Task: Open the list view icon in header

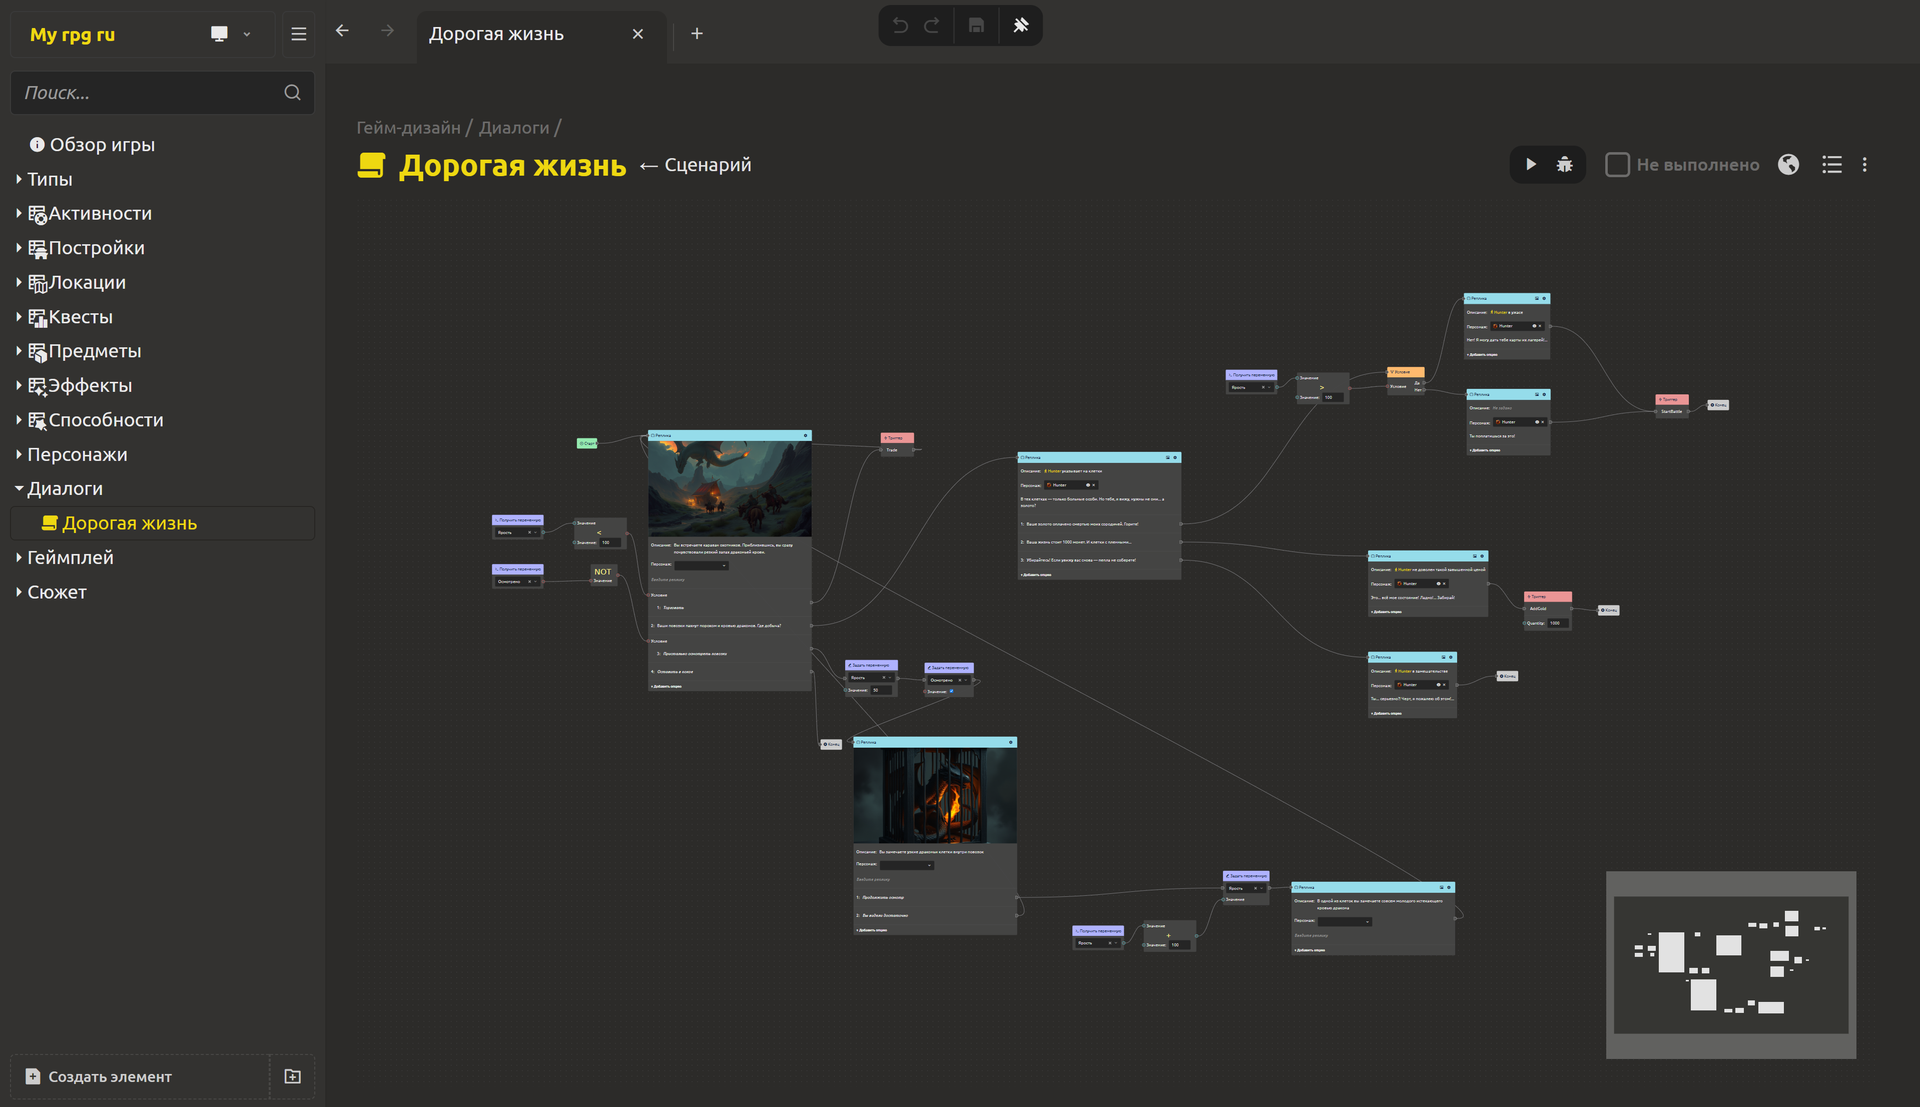Action: pos(1831,165)
